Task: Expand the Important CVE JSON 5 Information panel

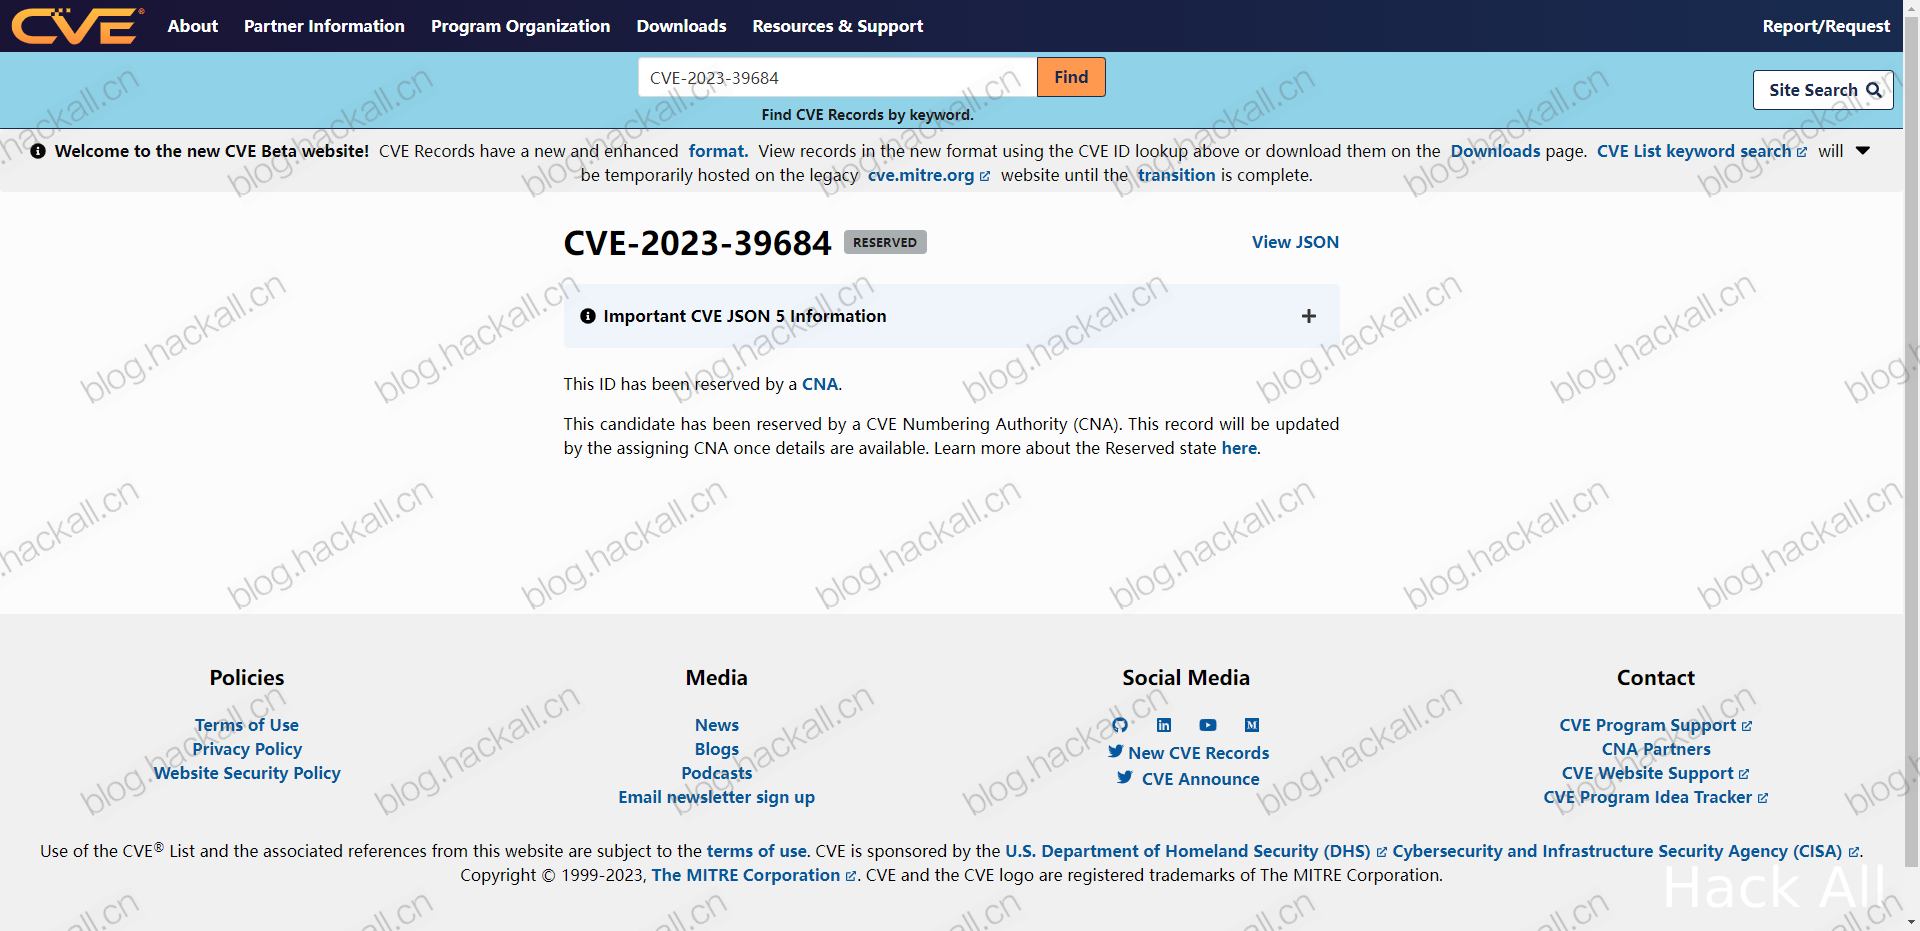Action: click(1308, 316)
